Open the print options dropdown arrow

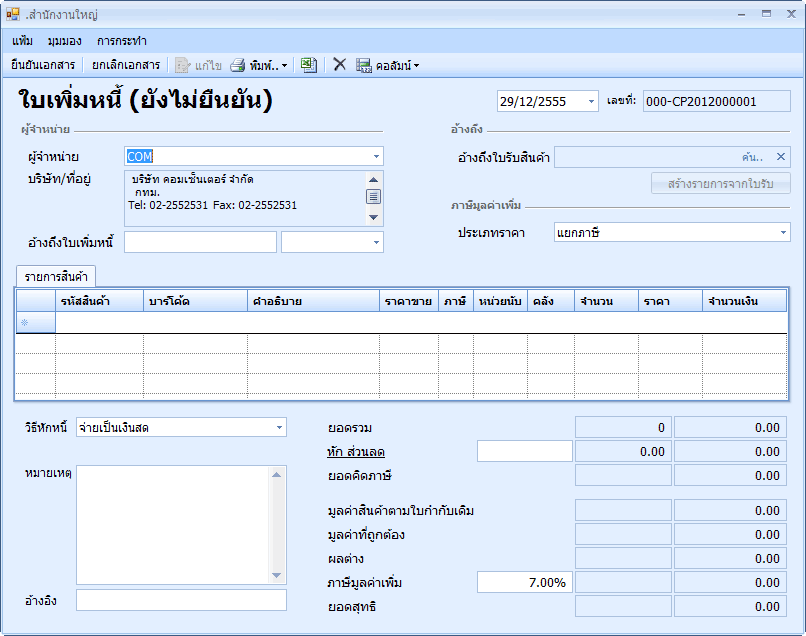285,66
